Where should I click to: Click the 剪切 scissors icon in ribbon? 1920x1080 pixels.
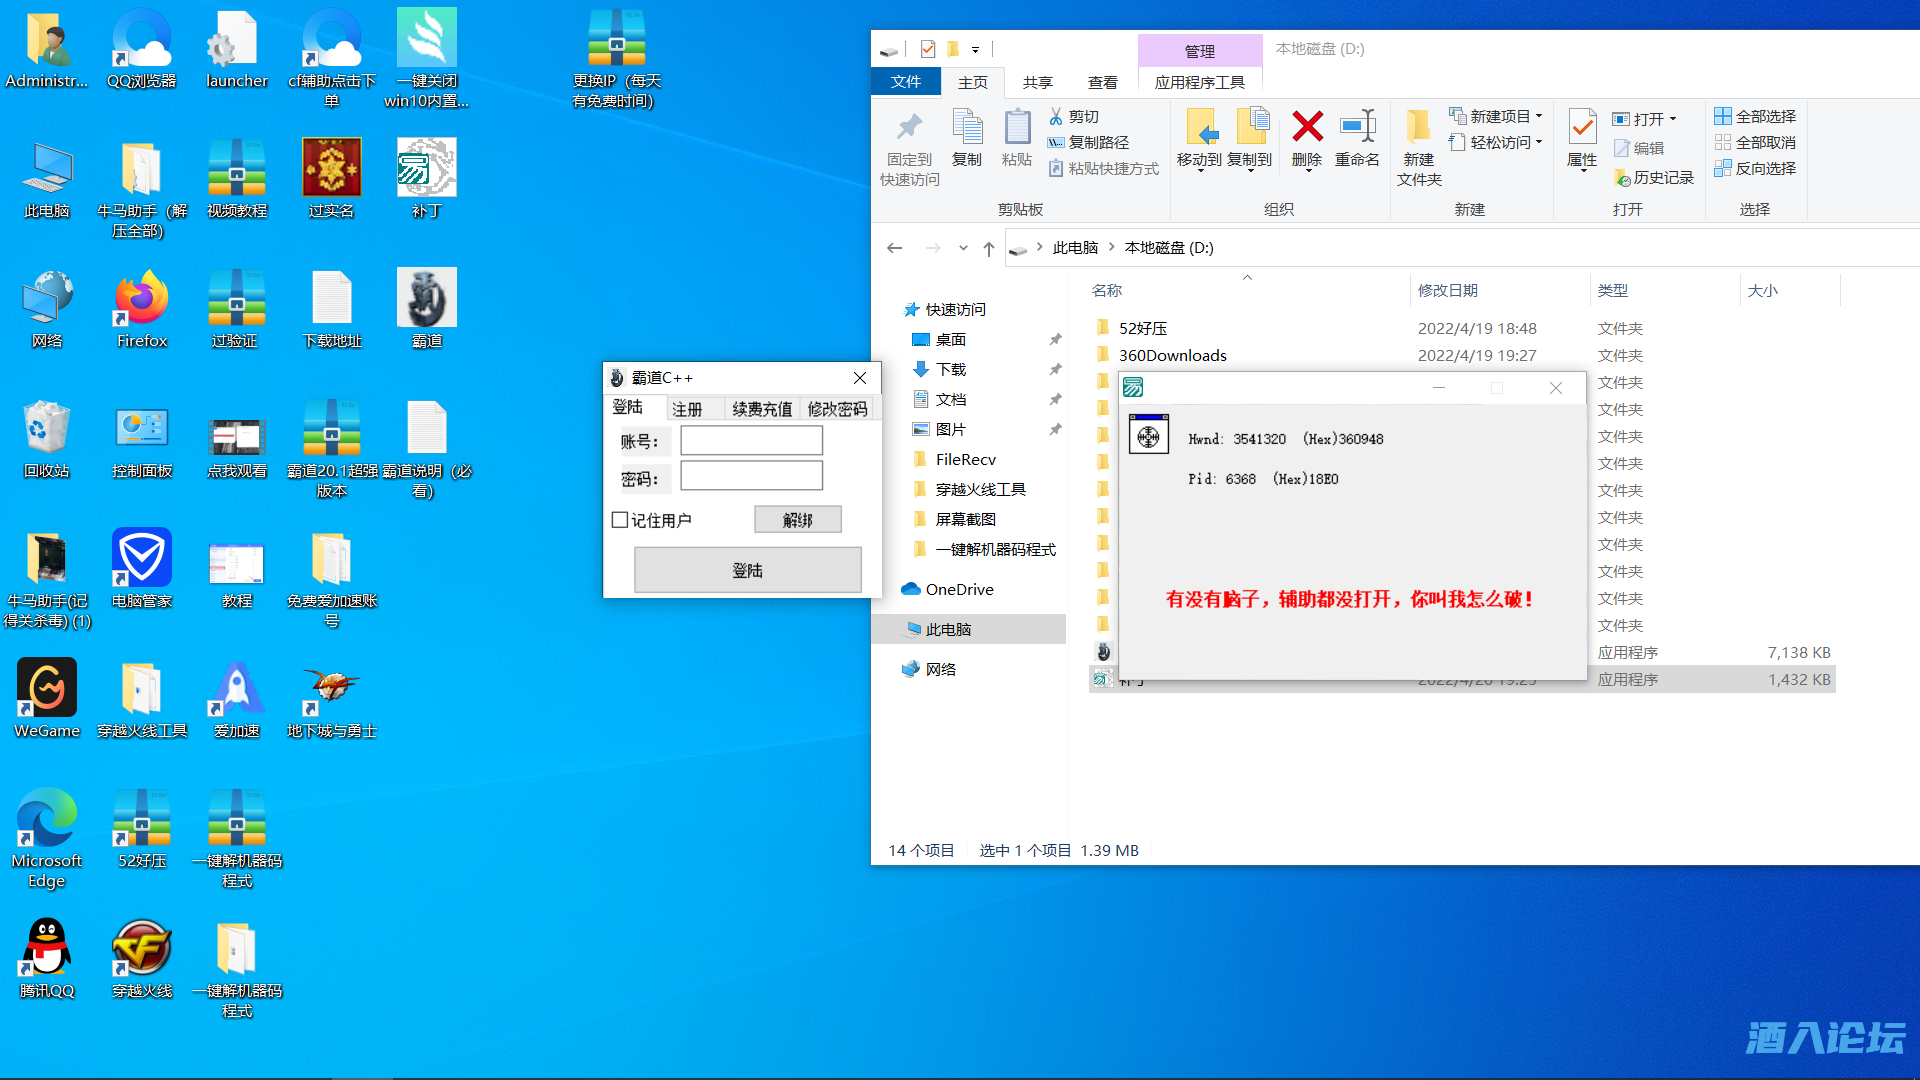tap(1055, 117)
